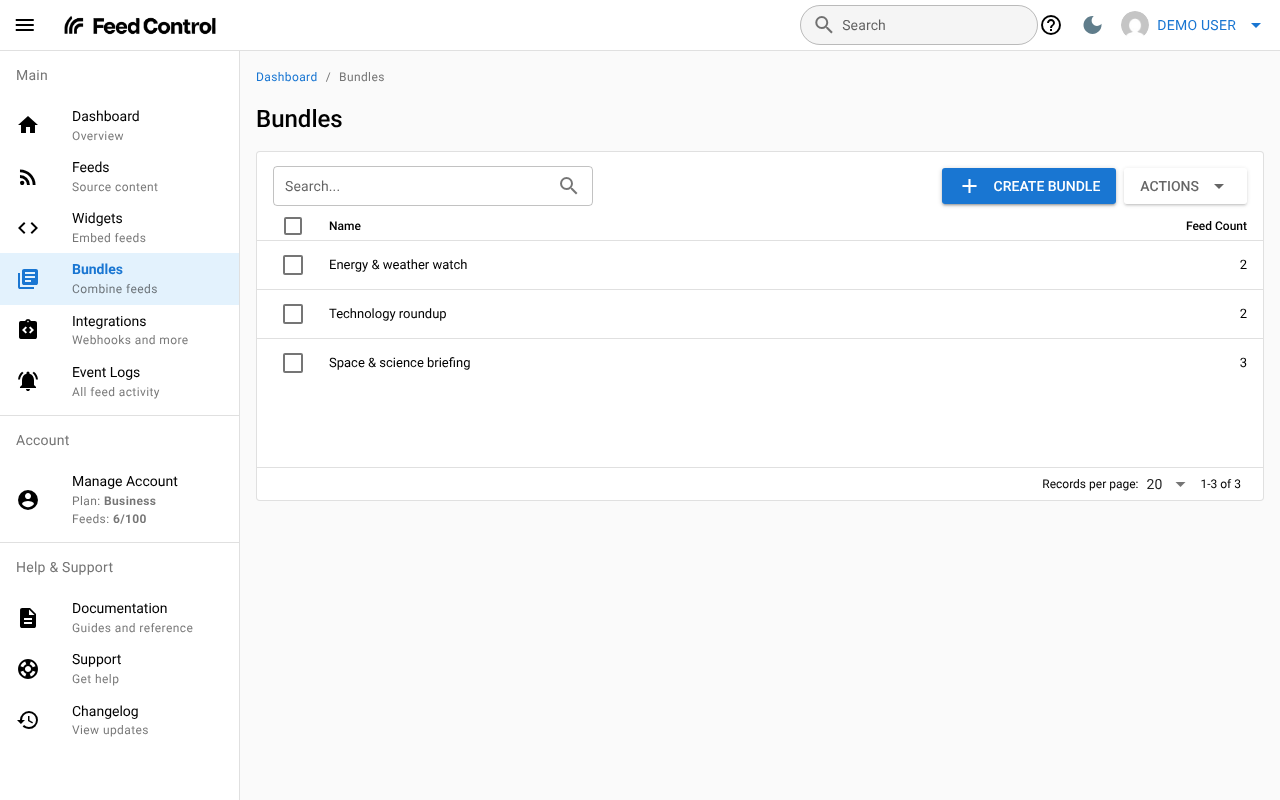This screenshot has height=800, width=1280.
Task: Click the Changelog history icon
Action: 28,720
